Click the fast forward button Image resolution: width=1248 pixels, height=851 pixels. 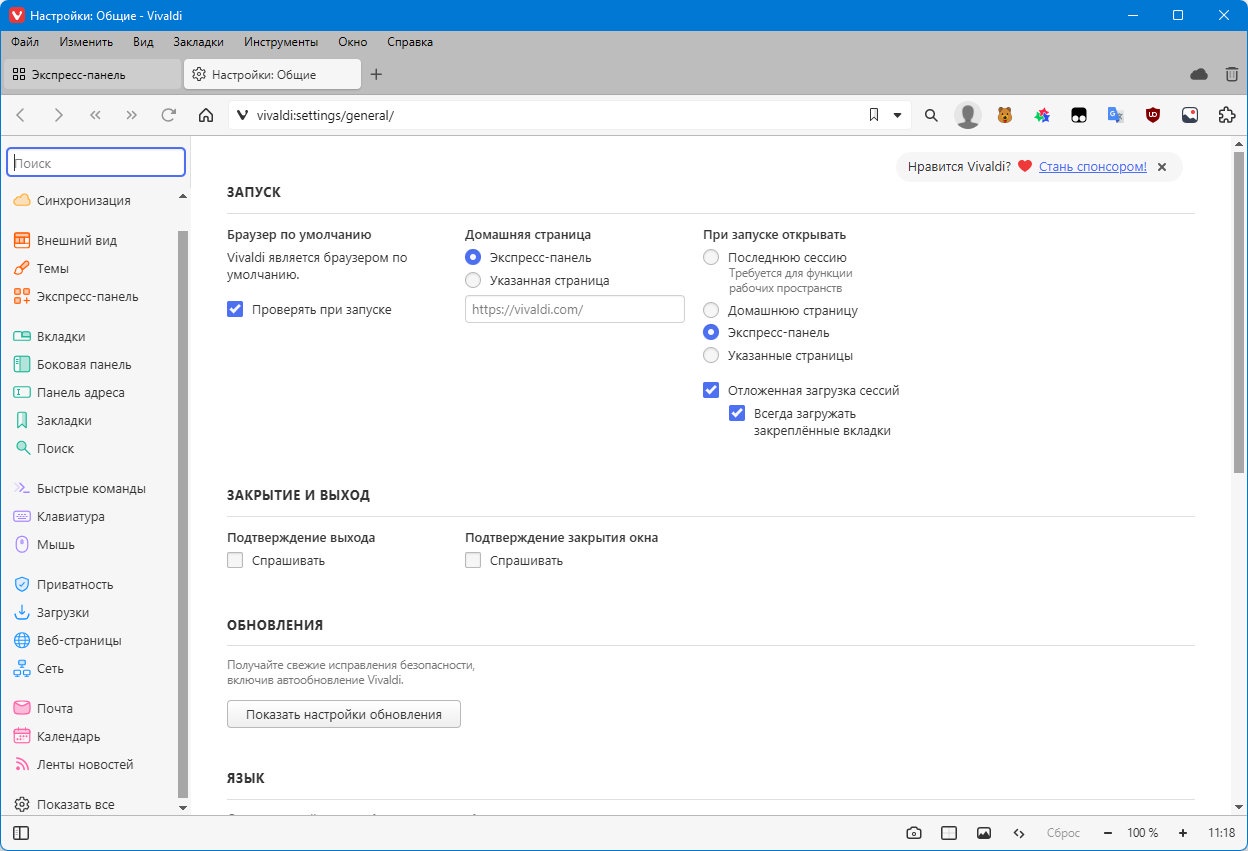[131, 115]
